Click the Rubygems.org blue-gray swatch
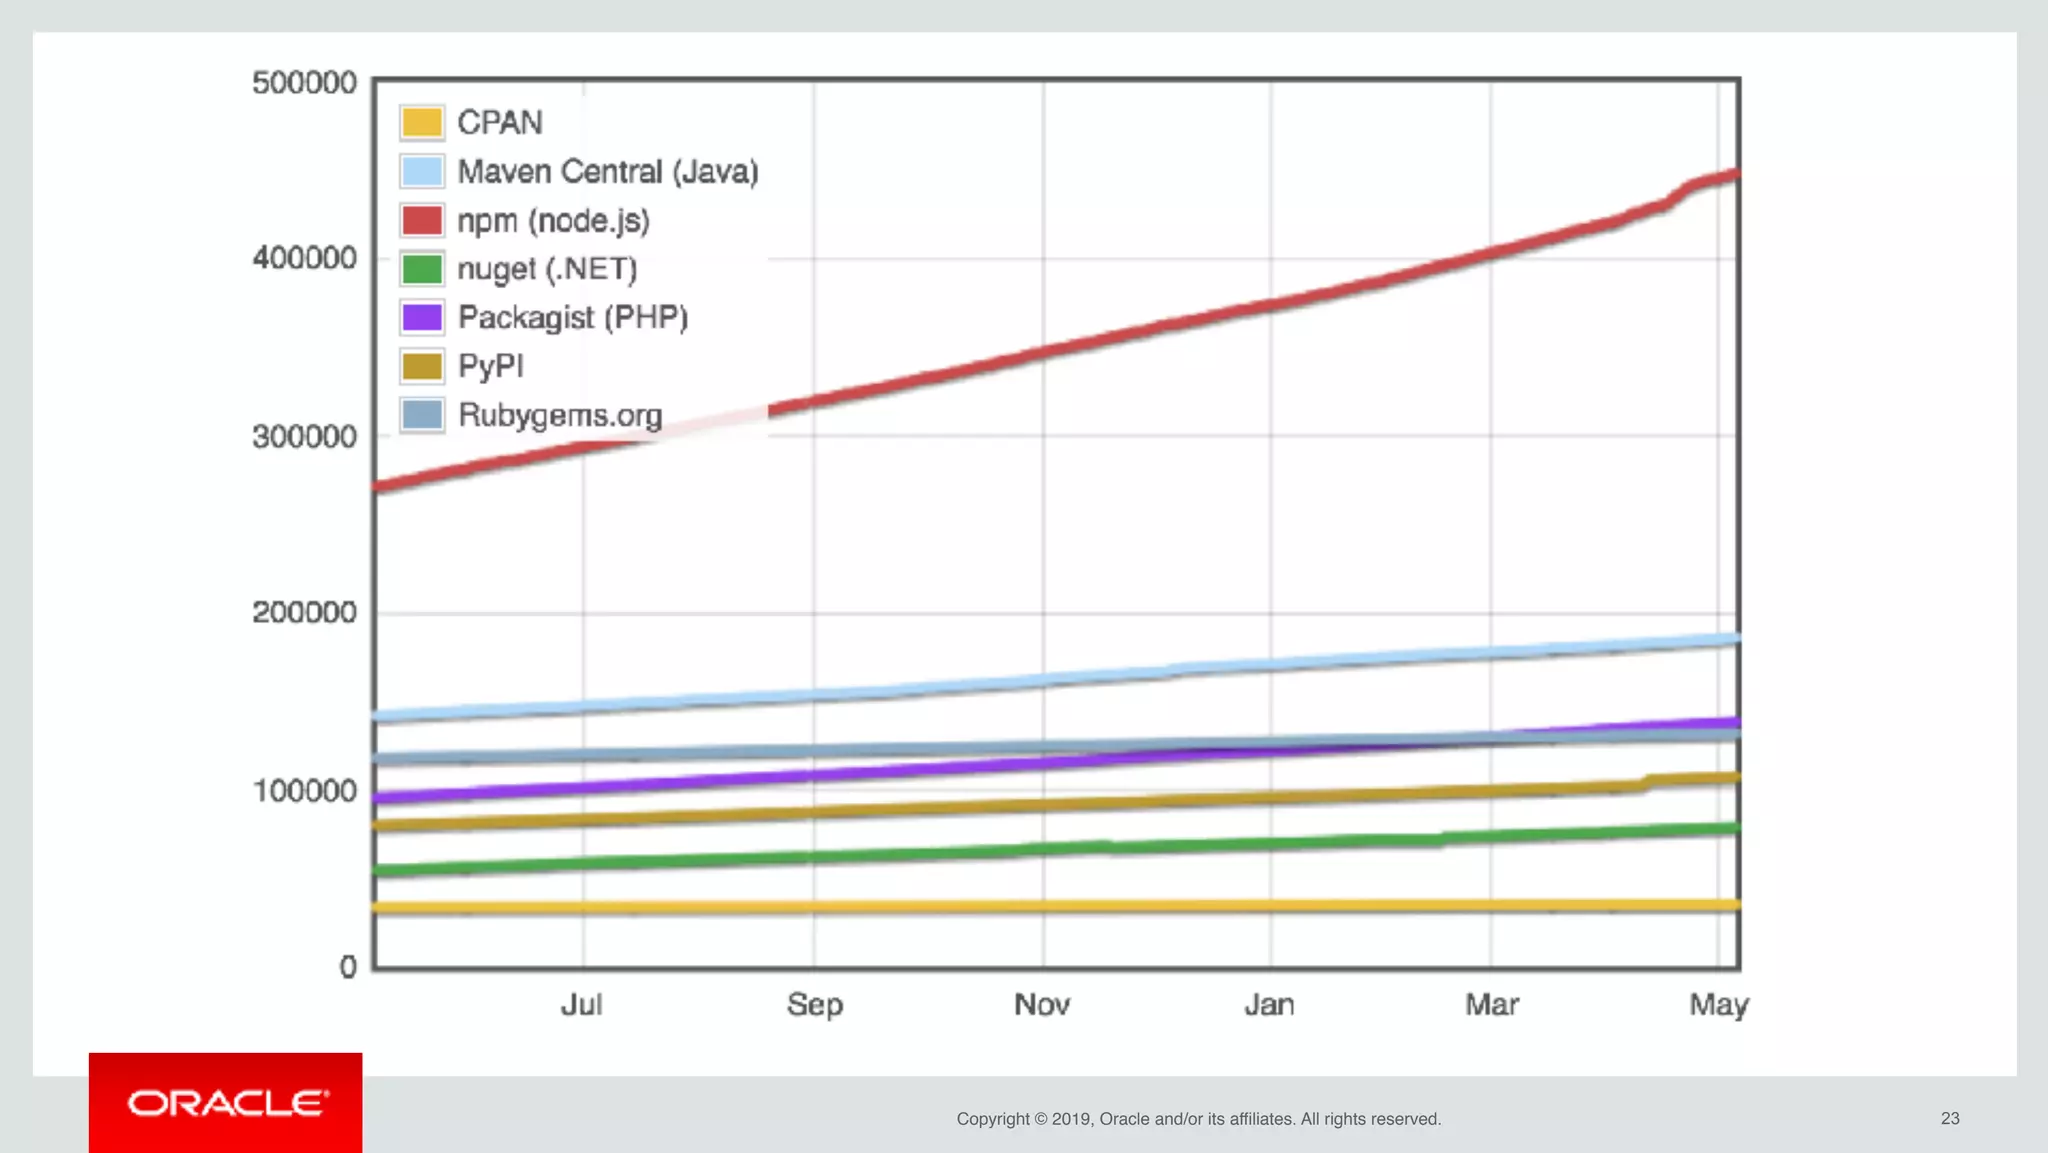 421,414
